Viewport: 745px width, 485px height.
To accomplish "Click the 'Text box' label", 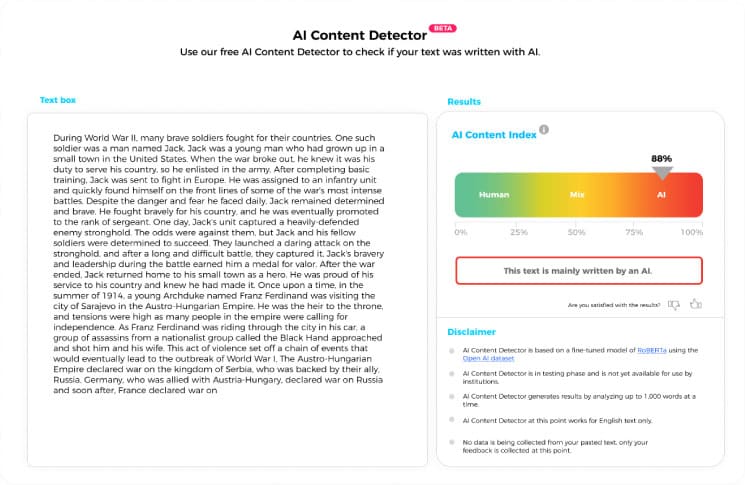I will 58,100.
